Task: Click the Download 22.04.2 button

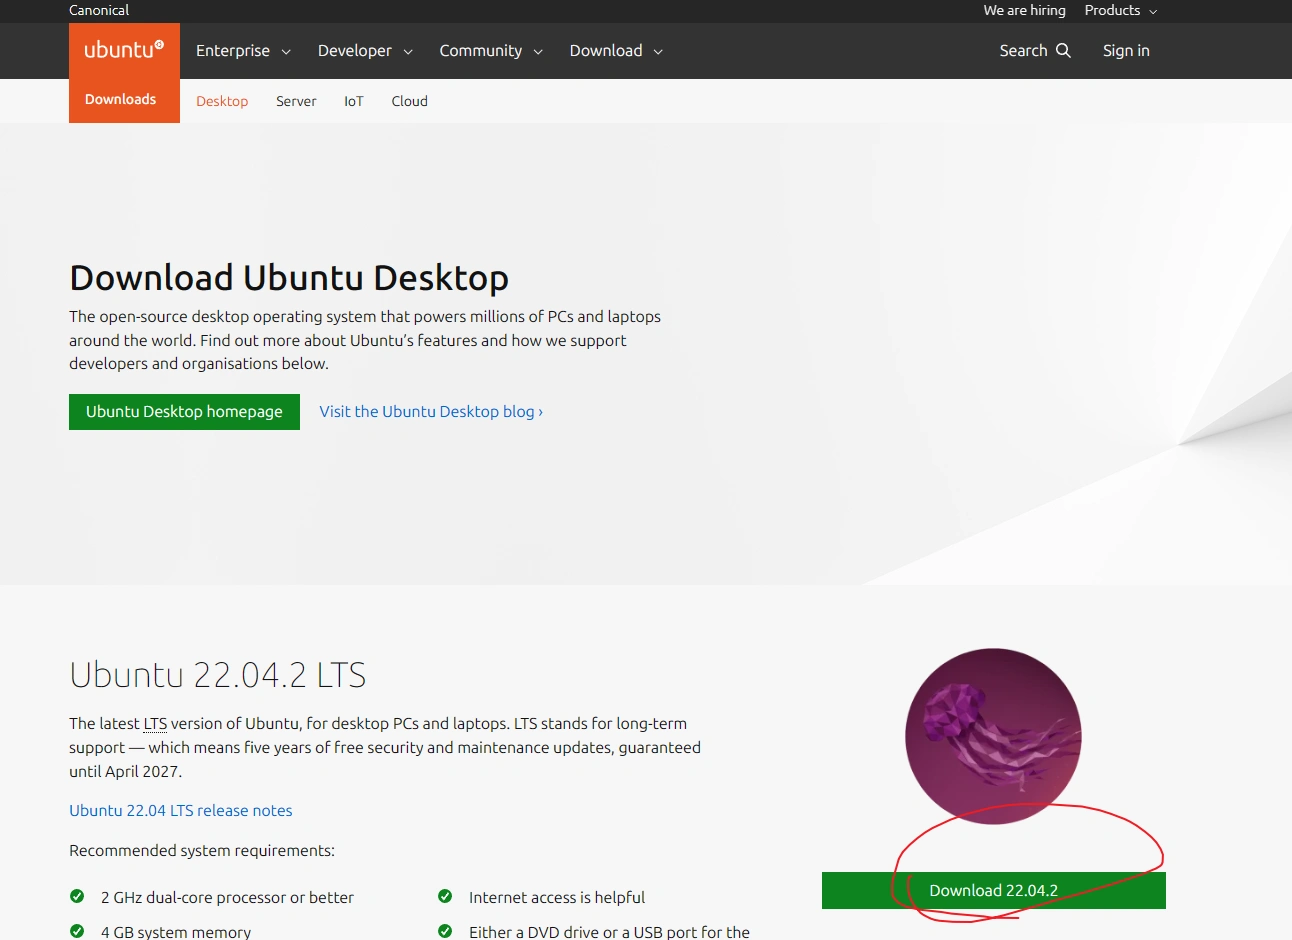Action: (994, 891)
